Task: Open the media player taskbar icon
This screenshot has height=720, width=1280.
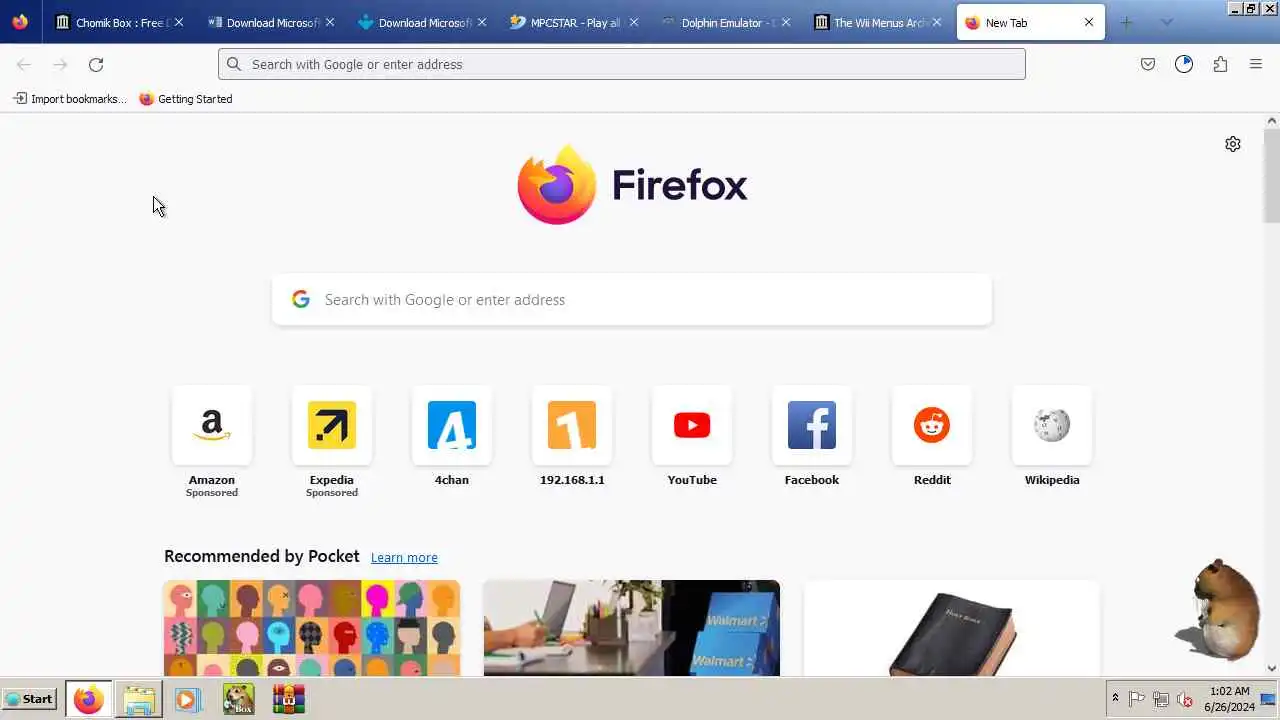Action: (188, 699)
